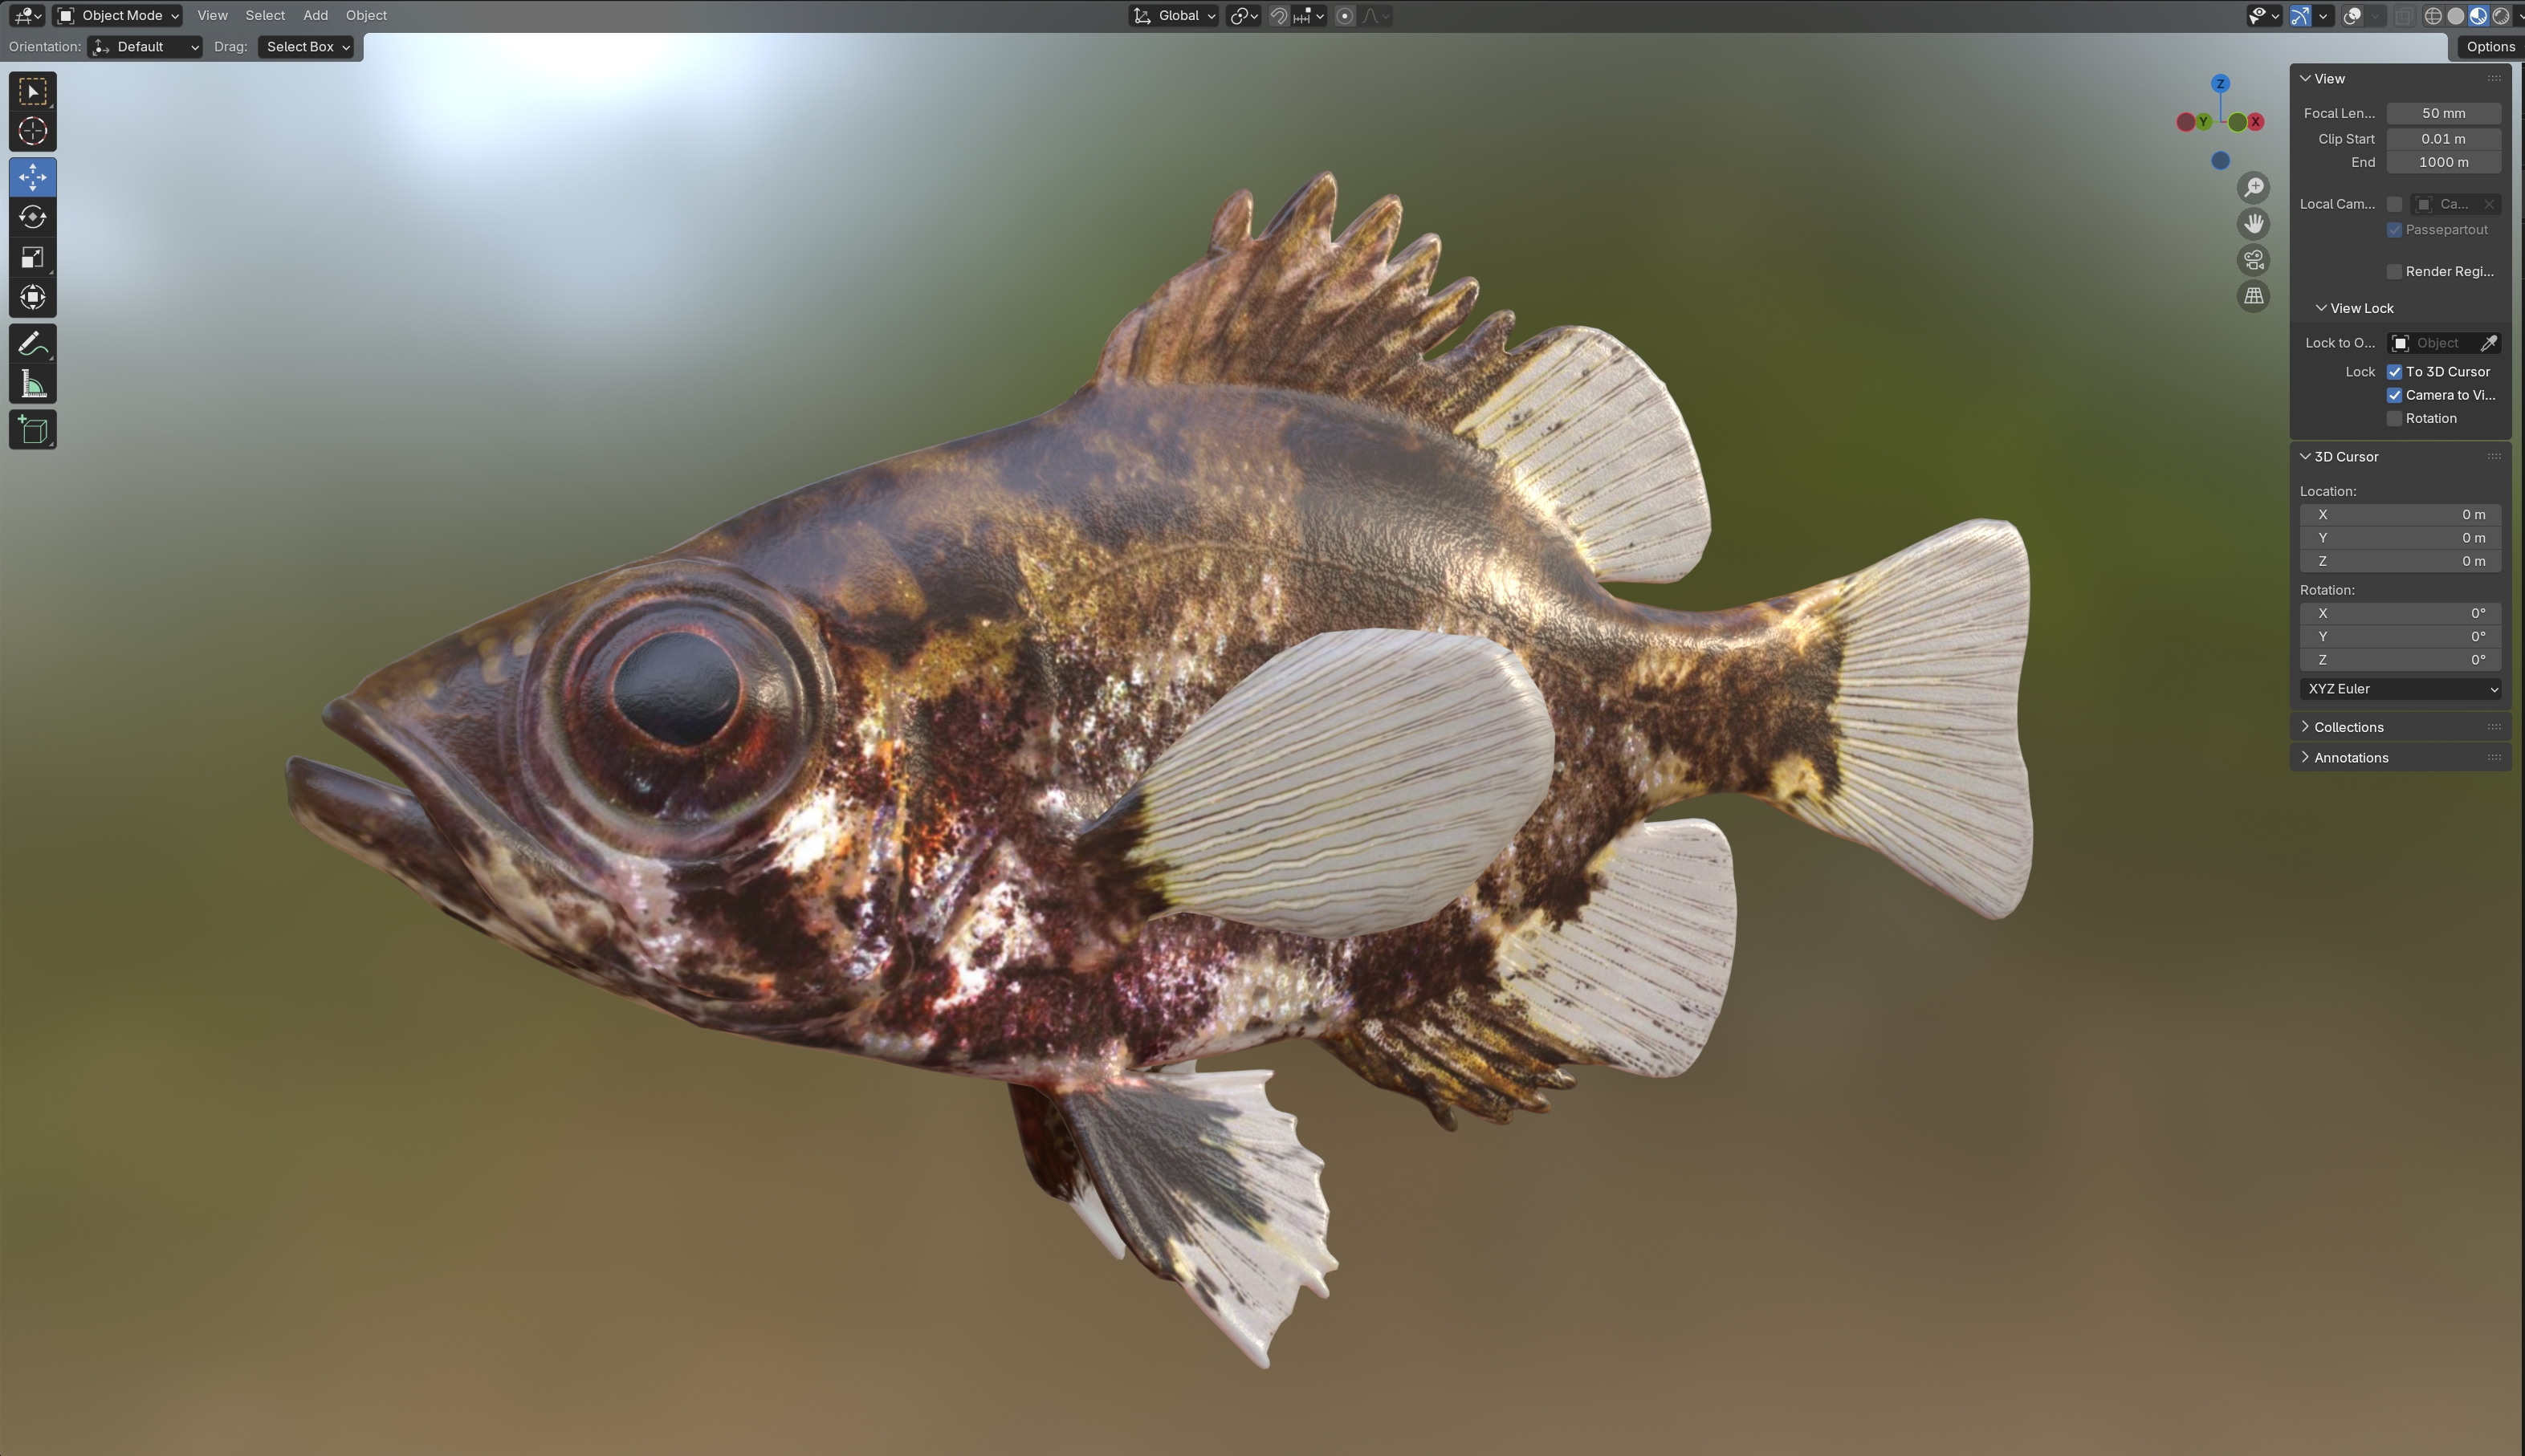Enable the Rotation lock checkbox
This screenshot has height=1456, width=2525.
pyautogui.click(x=2394, y=418)
